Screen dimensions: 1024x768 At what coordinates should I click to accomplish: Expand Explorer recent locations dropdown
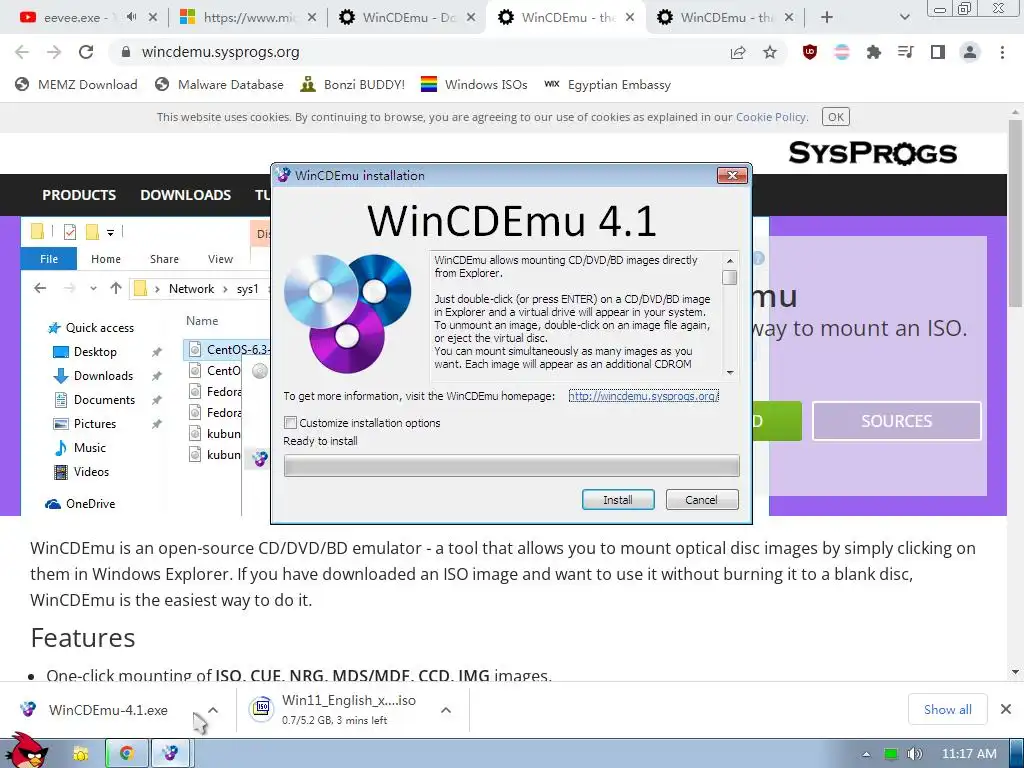[93, 288]
